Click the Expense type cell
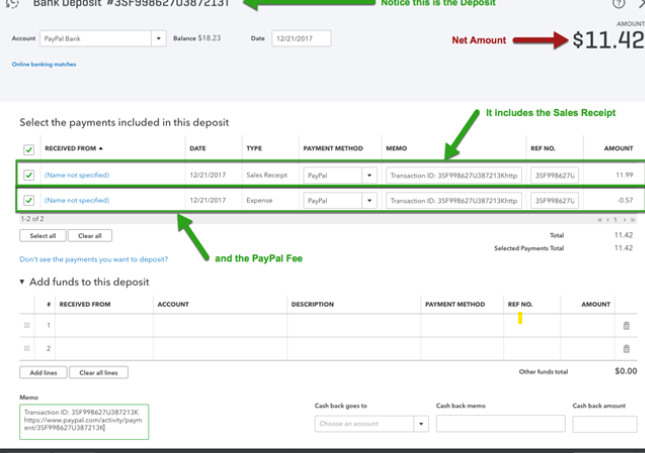Viewport: 645px width, 453px height. [x=259, y=200]
